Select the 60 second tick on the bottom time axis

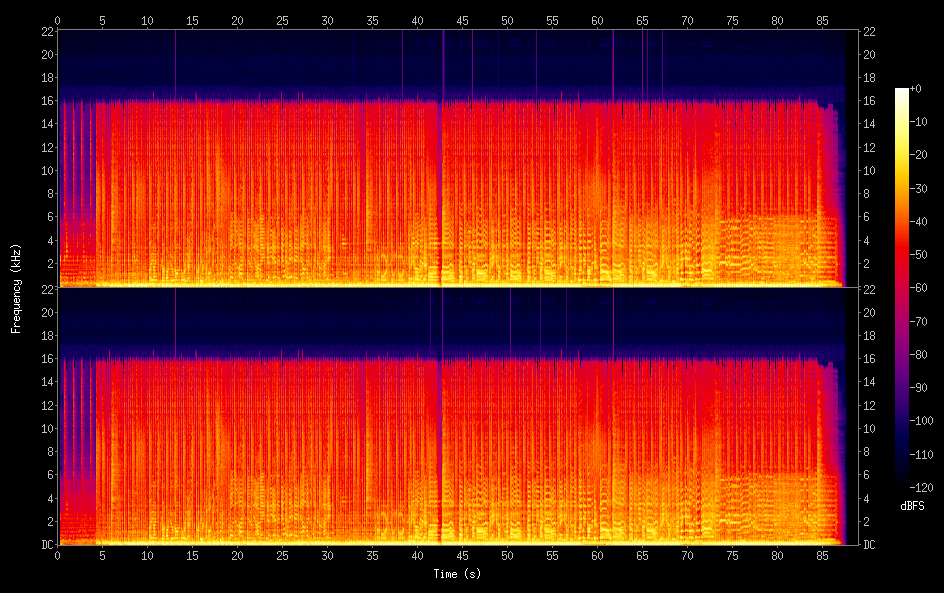pyautogui.click(x=597, y=556)
